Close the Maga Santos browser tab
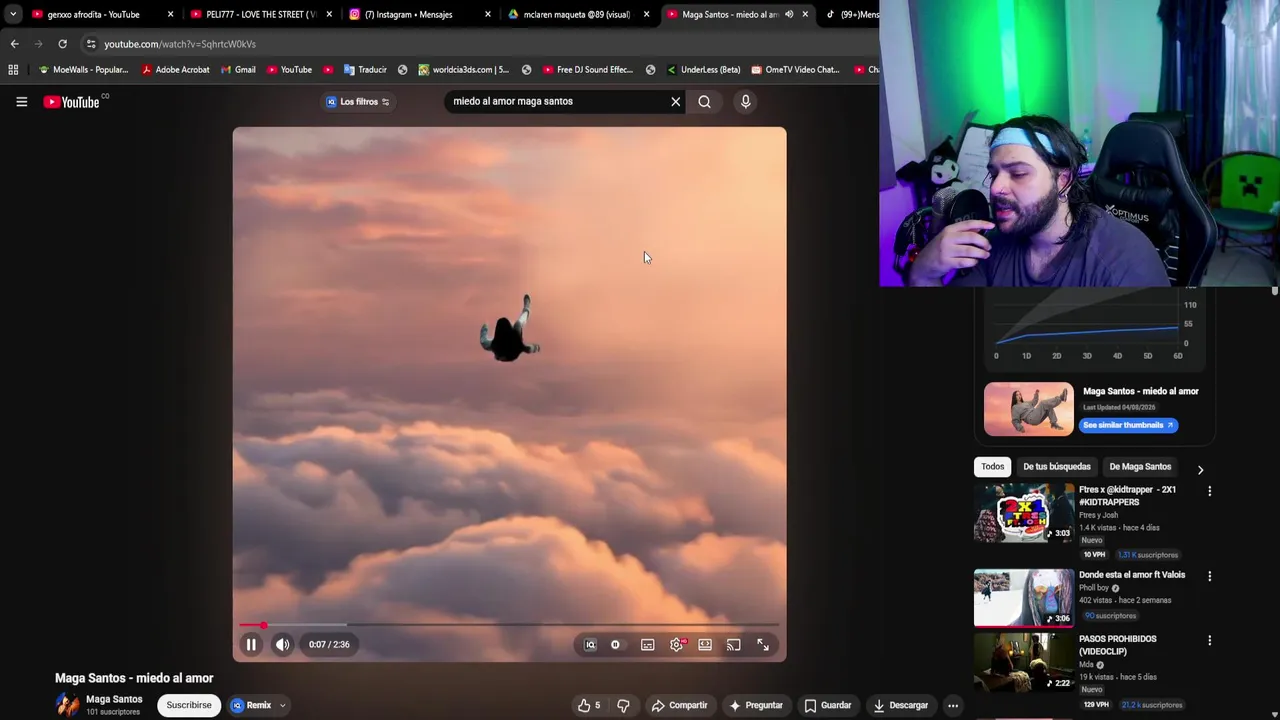1280x720 pixels. tap(805, 14)
